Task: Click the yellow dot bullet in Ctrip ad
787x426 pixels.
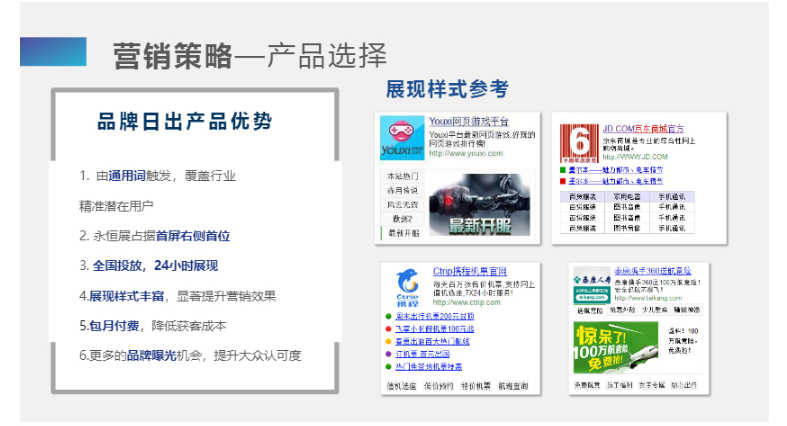Action: [387, 341]
